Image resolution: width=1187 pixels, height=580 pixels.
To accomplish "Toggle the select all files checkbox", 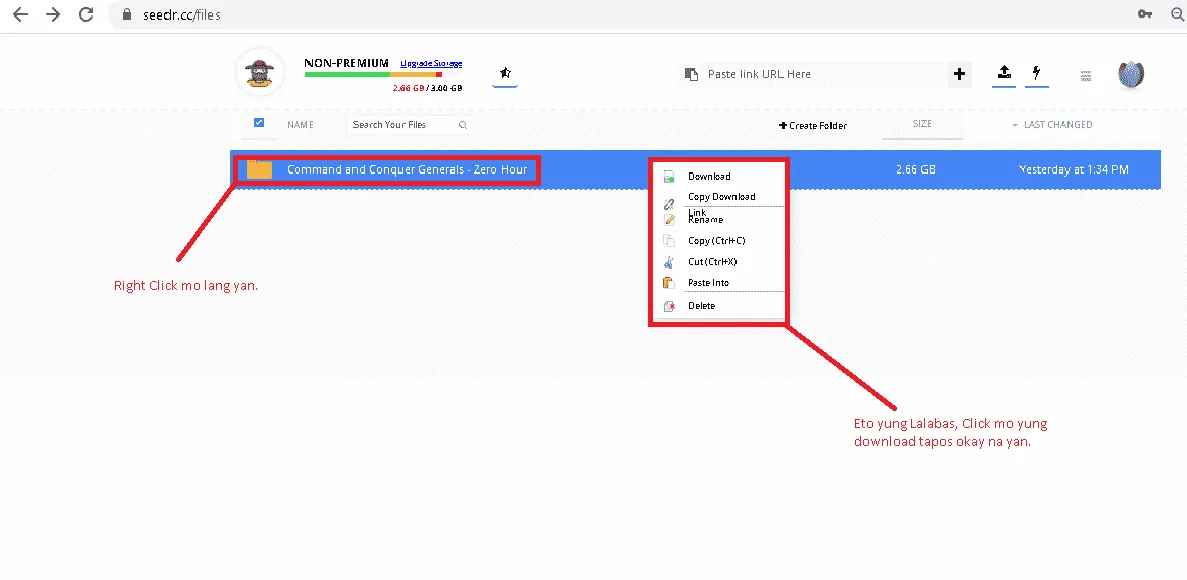I will (x=259, y=123).
